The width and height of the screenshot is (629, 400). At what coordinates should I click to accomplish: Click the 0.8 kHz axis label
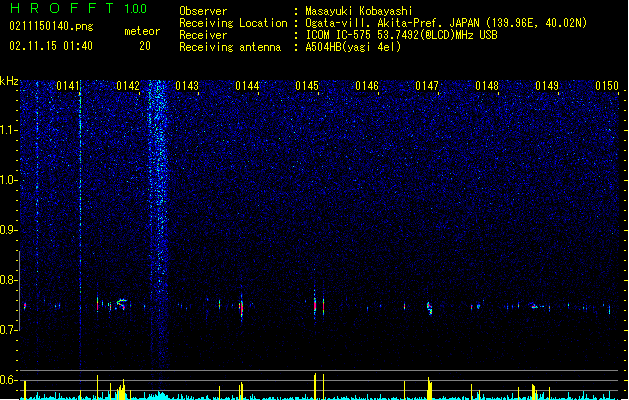click(9, 280)
